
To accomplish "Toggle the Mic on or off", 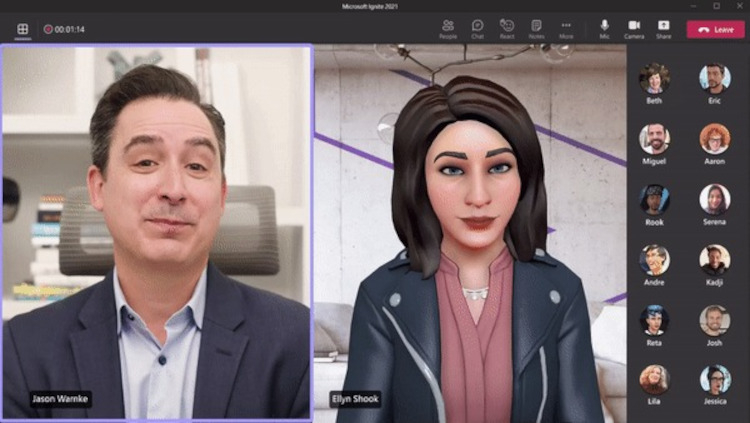I will pos(604,28).
